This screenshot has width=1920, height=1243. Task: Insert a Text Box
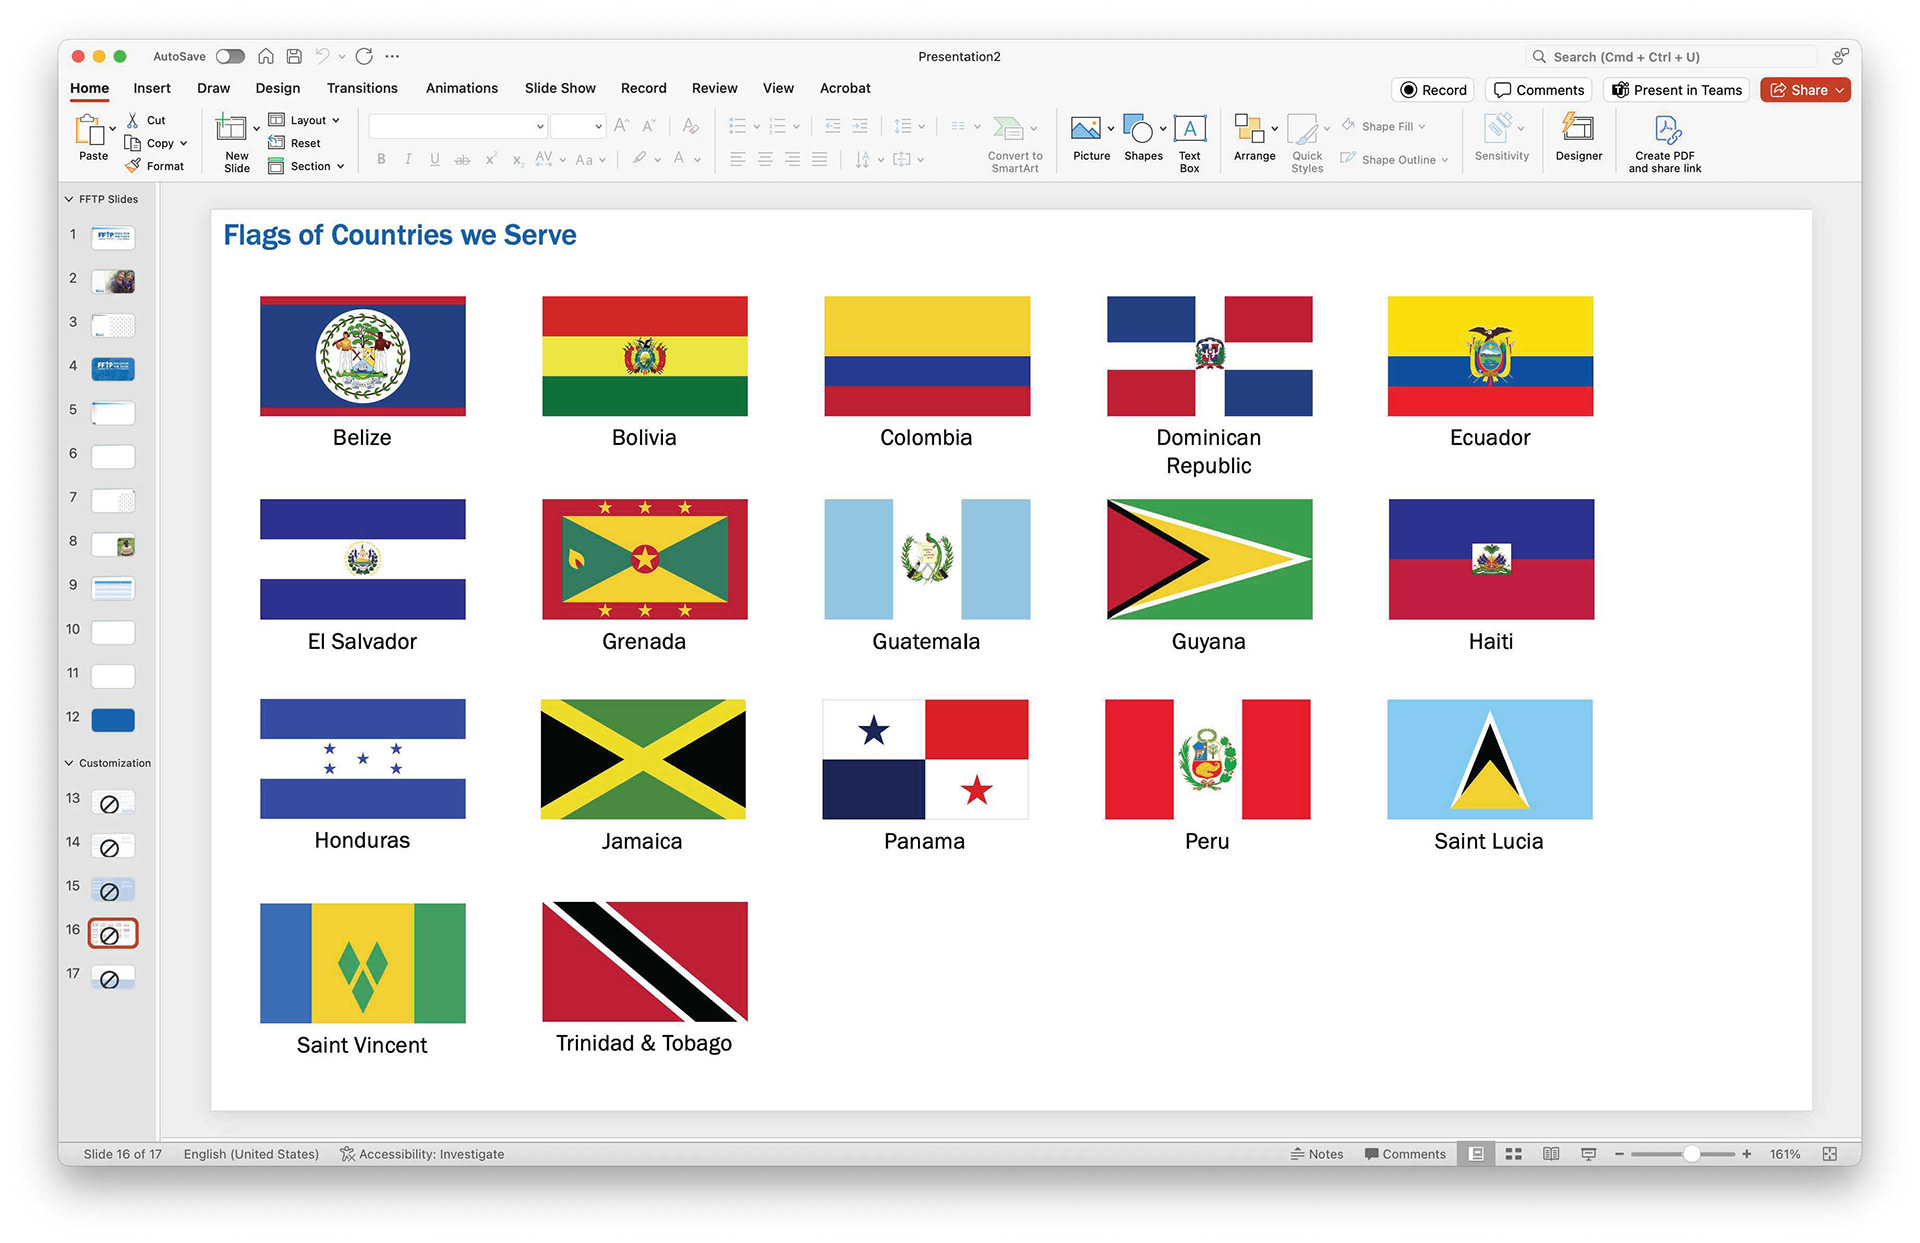1189,130
